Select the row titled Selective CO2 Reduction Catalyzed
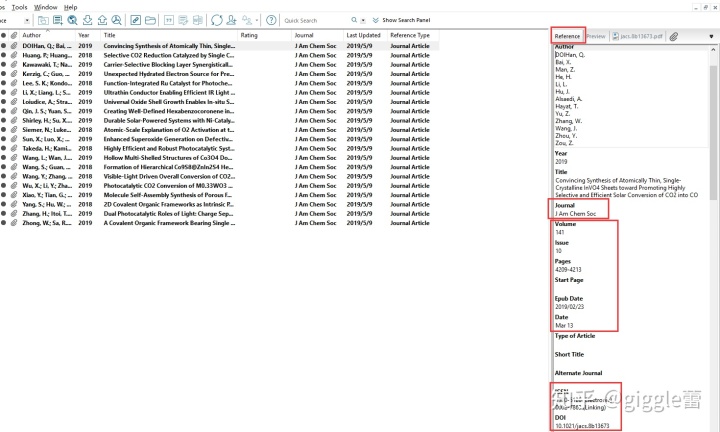This screenshot has width=720, height=432. click(219, 55)
